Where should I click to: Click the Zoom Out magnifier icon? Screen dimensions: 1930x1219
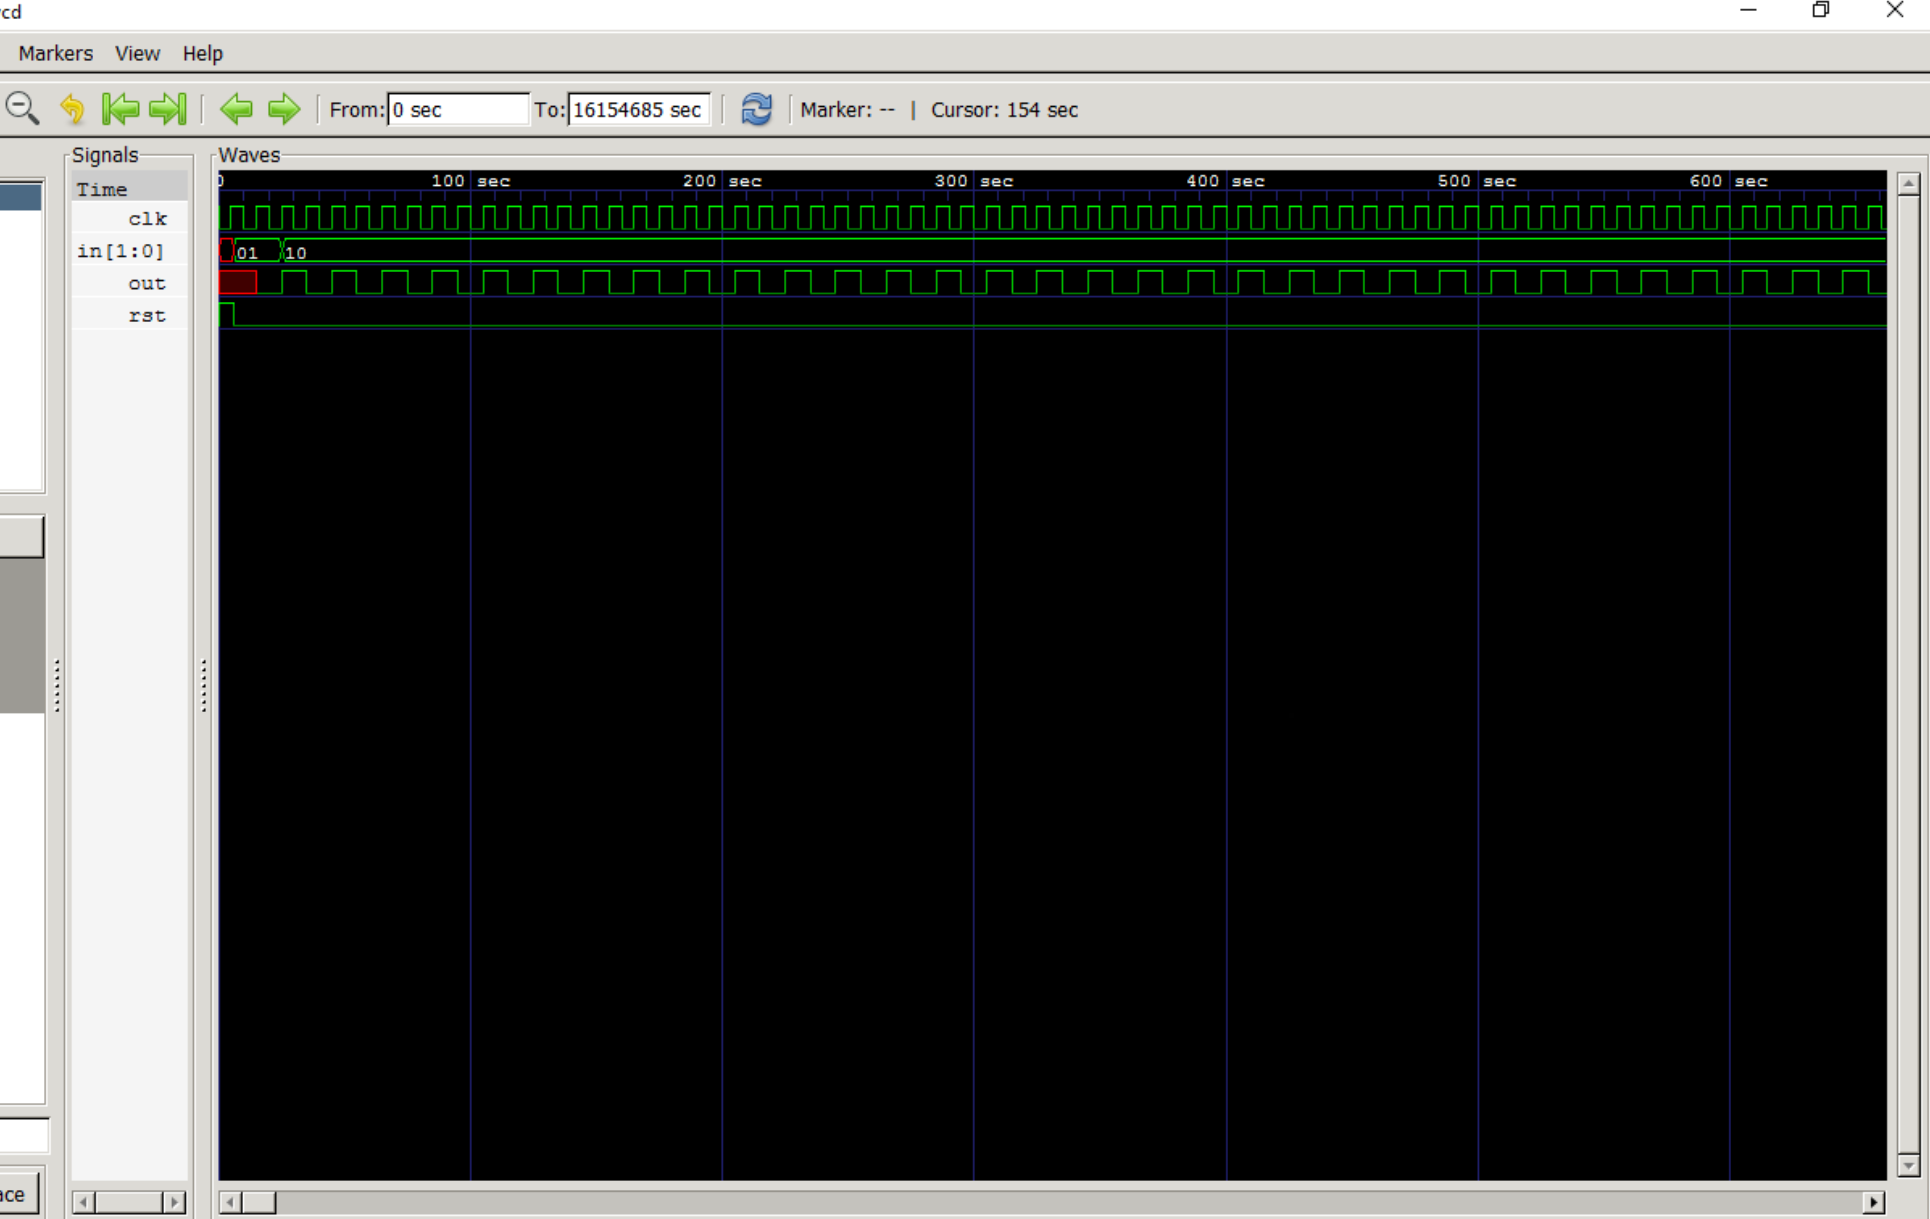22,108
